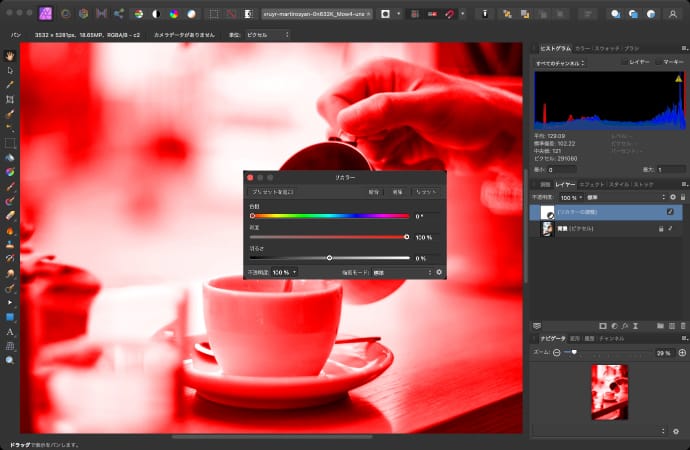Screen dimensions: 690x450
Task: Click the gear icon in the Recolor dialog
Action: [x=439, y=272]
